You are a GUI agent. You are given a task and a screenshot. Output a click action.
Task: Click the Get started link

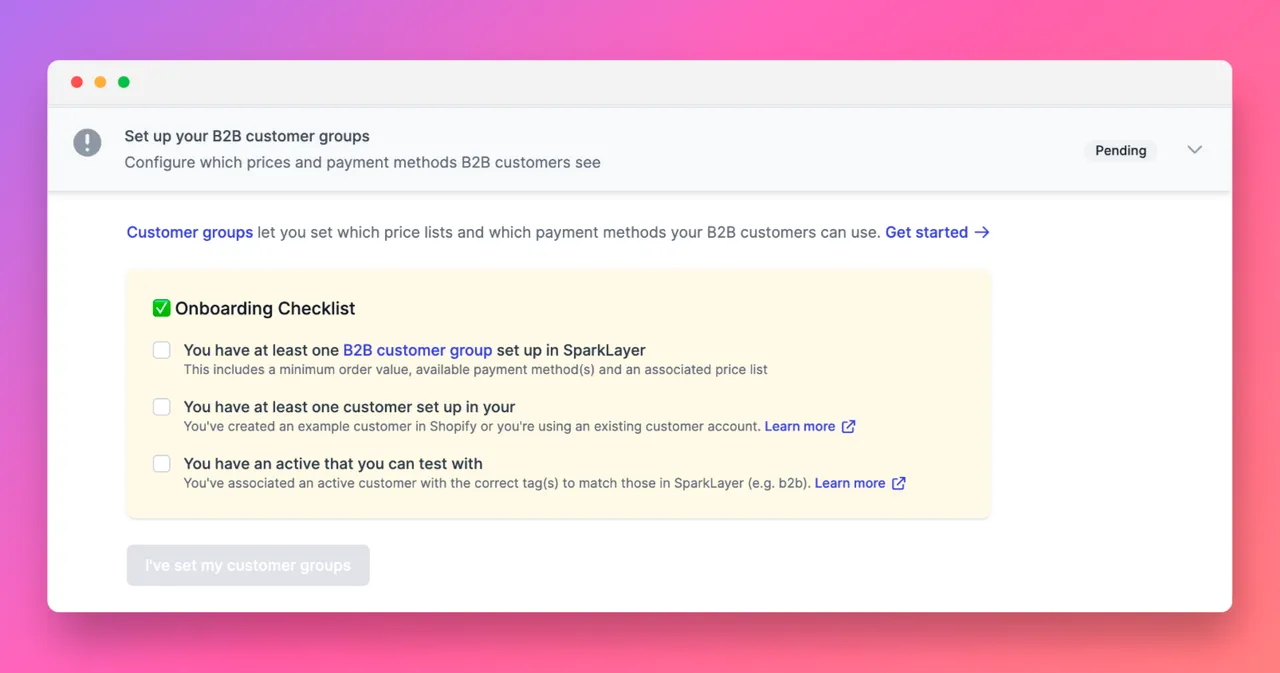coord(926,232)
